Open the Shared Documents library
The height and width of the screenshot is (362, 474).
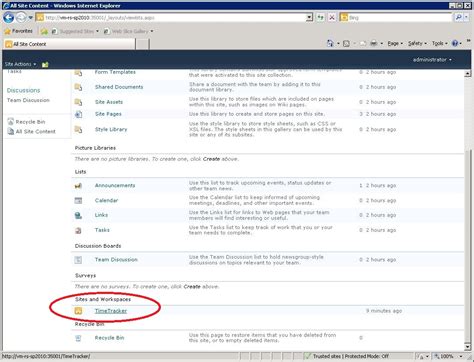point(119,87)
